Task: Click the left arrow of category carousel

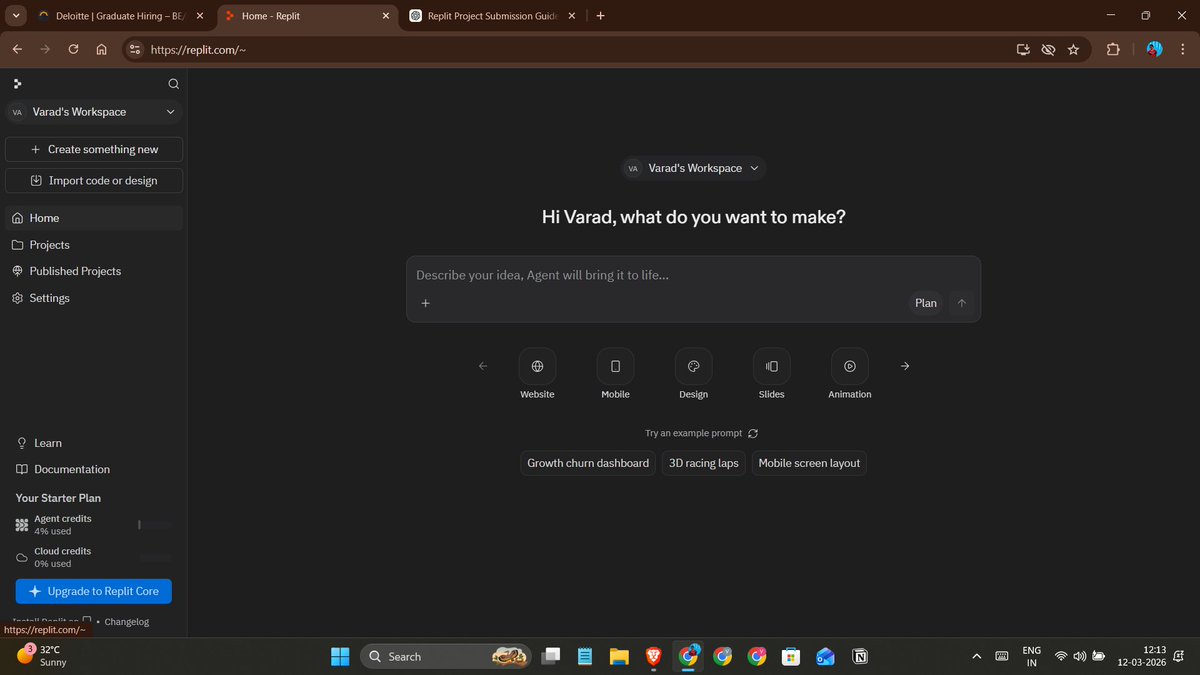Action: pos(483,366)
